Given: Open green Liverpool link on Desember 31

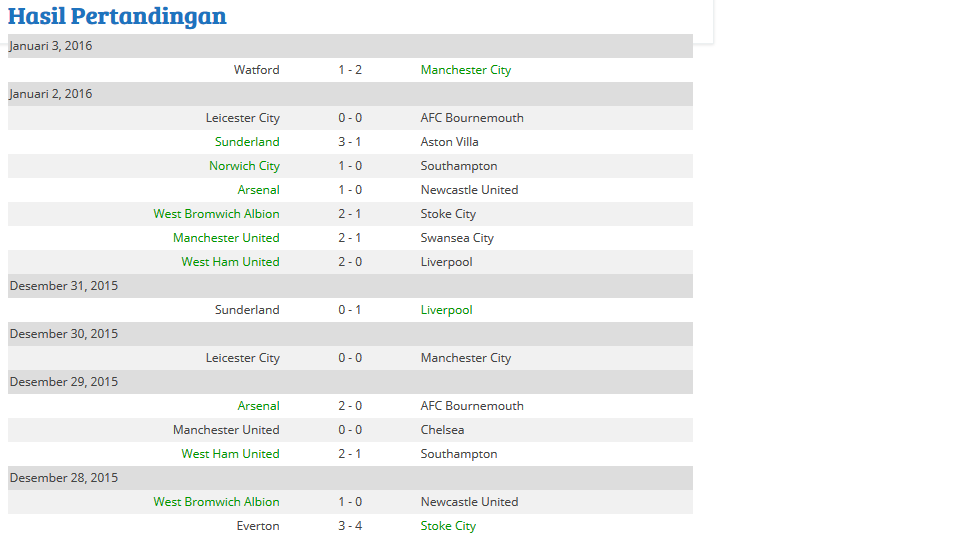Looking at the screenshot, I should pyautogui.click(x=446, y=310).
